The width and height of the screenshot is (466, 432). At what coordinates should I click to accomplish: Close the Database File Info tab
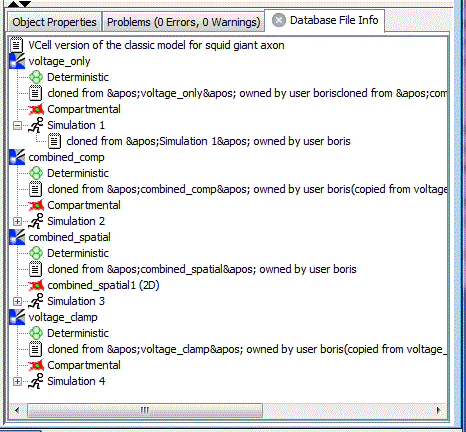pyautogui.click(x=279, y=20)
